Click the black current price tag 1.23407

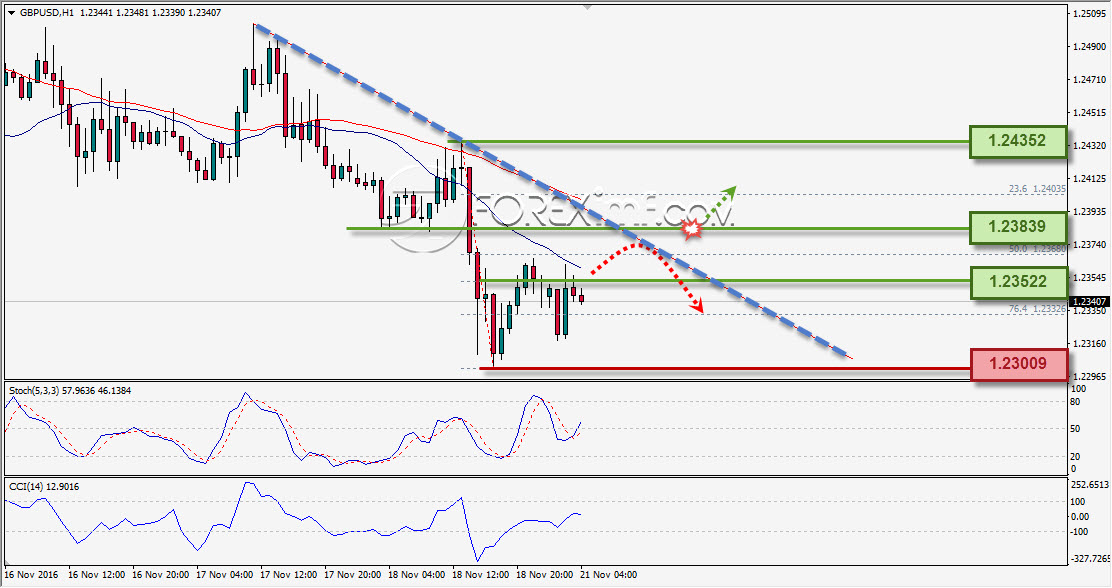(1089, 301)
